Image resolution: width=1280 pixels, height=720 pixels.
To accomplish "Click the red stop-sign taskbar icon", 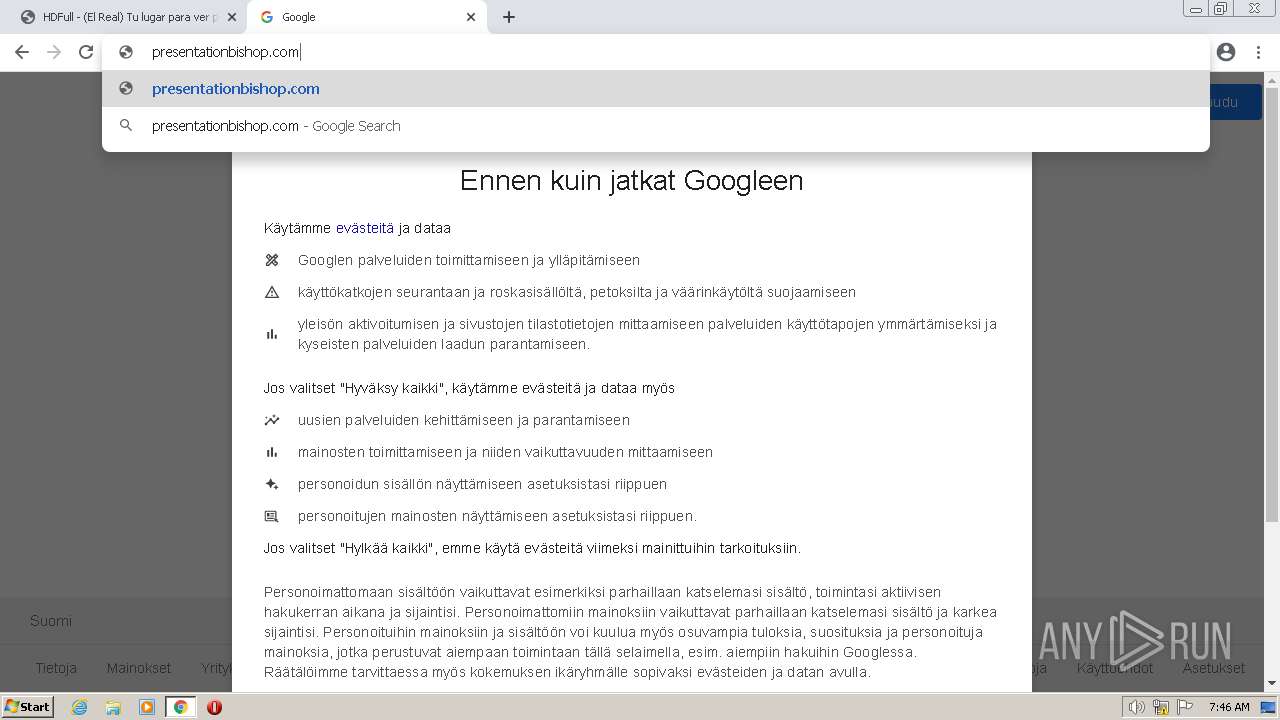I will (214, 707).
